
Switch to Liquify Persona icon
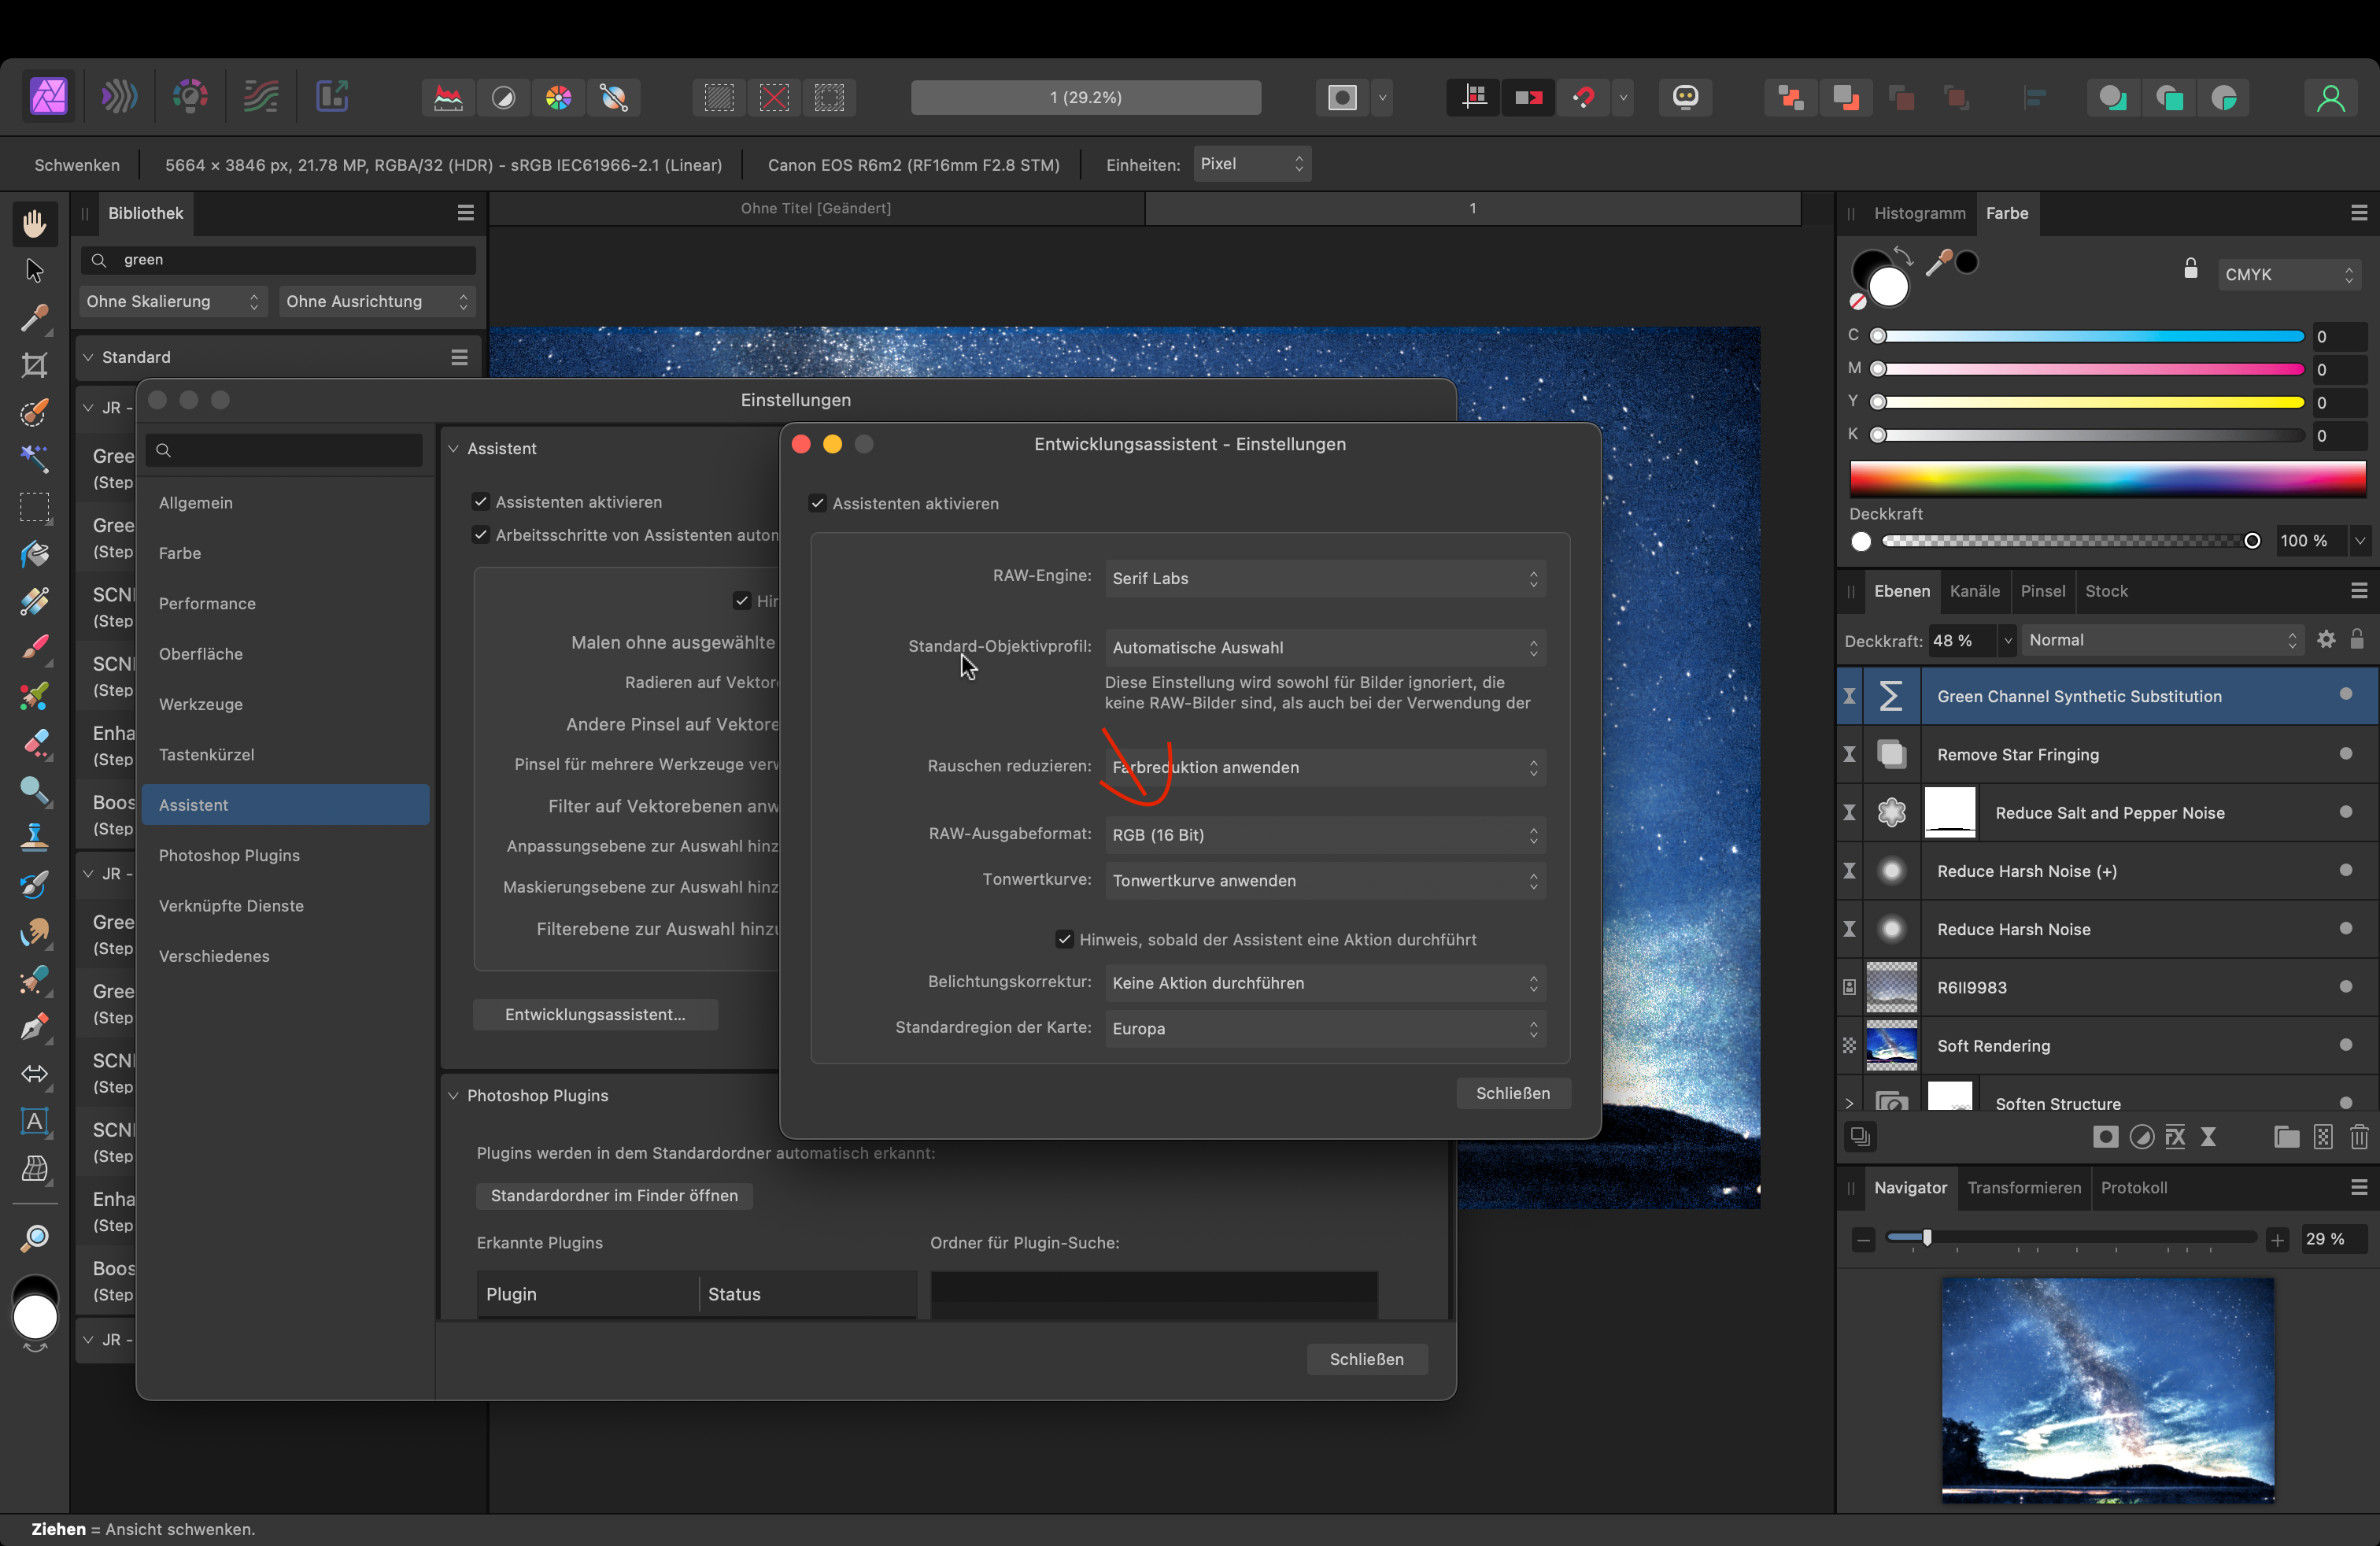tap(119, 97)
